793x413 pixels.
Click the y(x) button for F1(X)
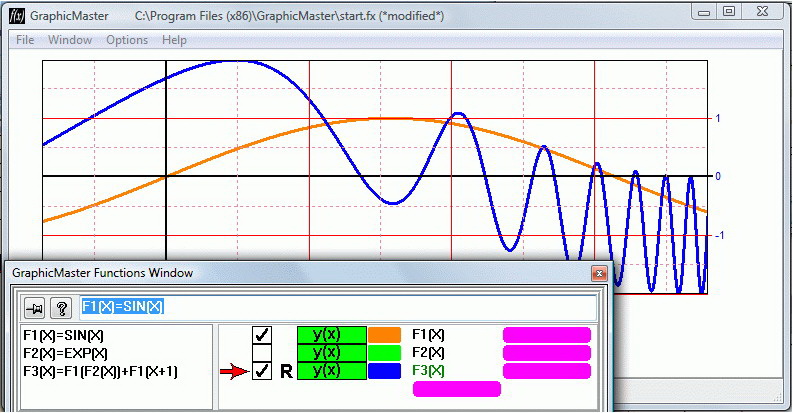coord(332,335)
